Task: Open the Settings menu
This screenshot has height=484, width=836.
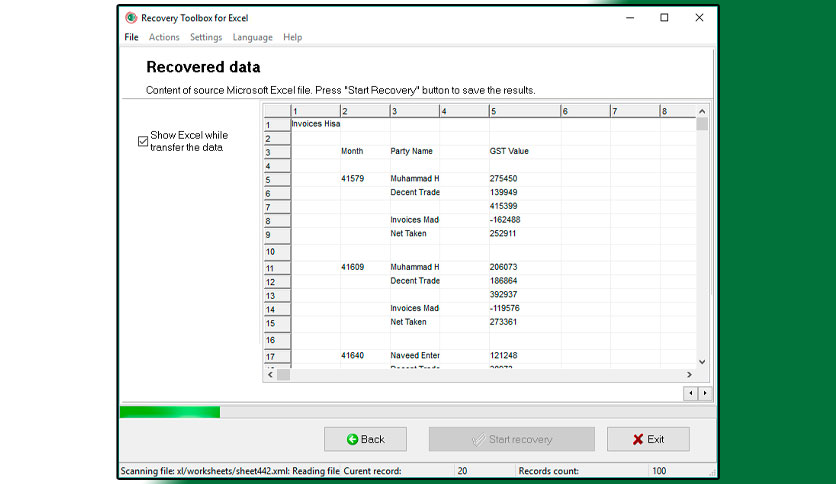Action: point(206,37)
